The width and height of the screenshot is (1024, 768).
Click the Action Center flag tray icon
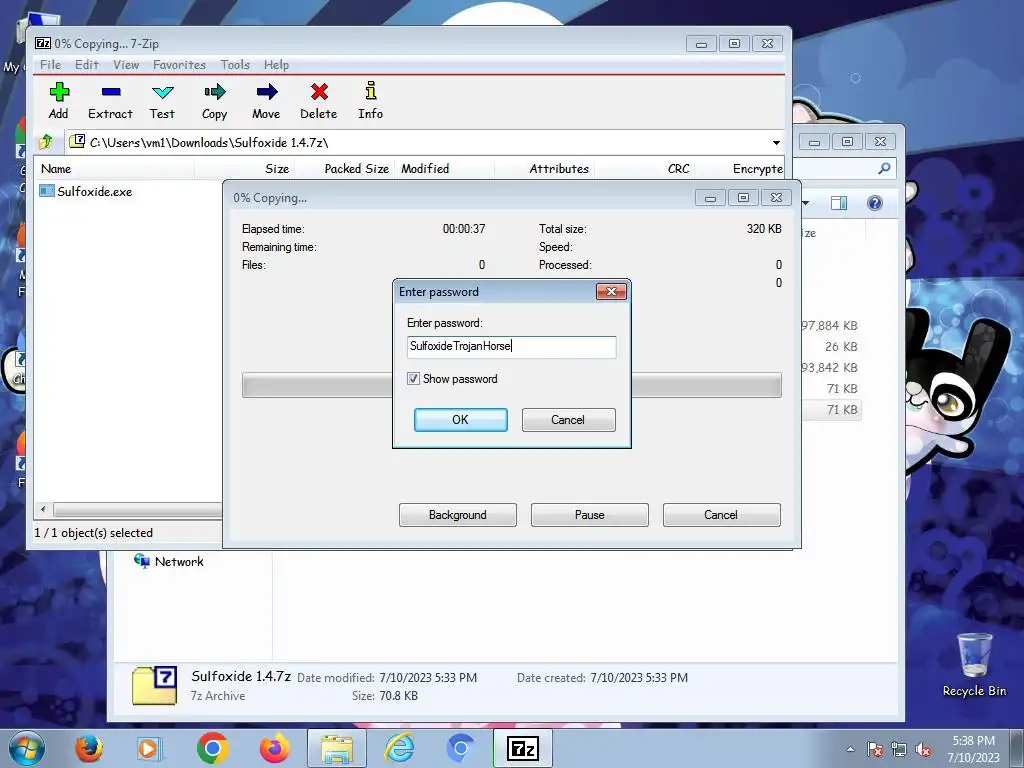(875, 749)
